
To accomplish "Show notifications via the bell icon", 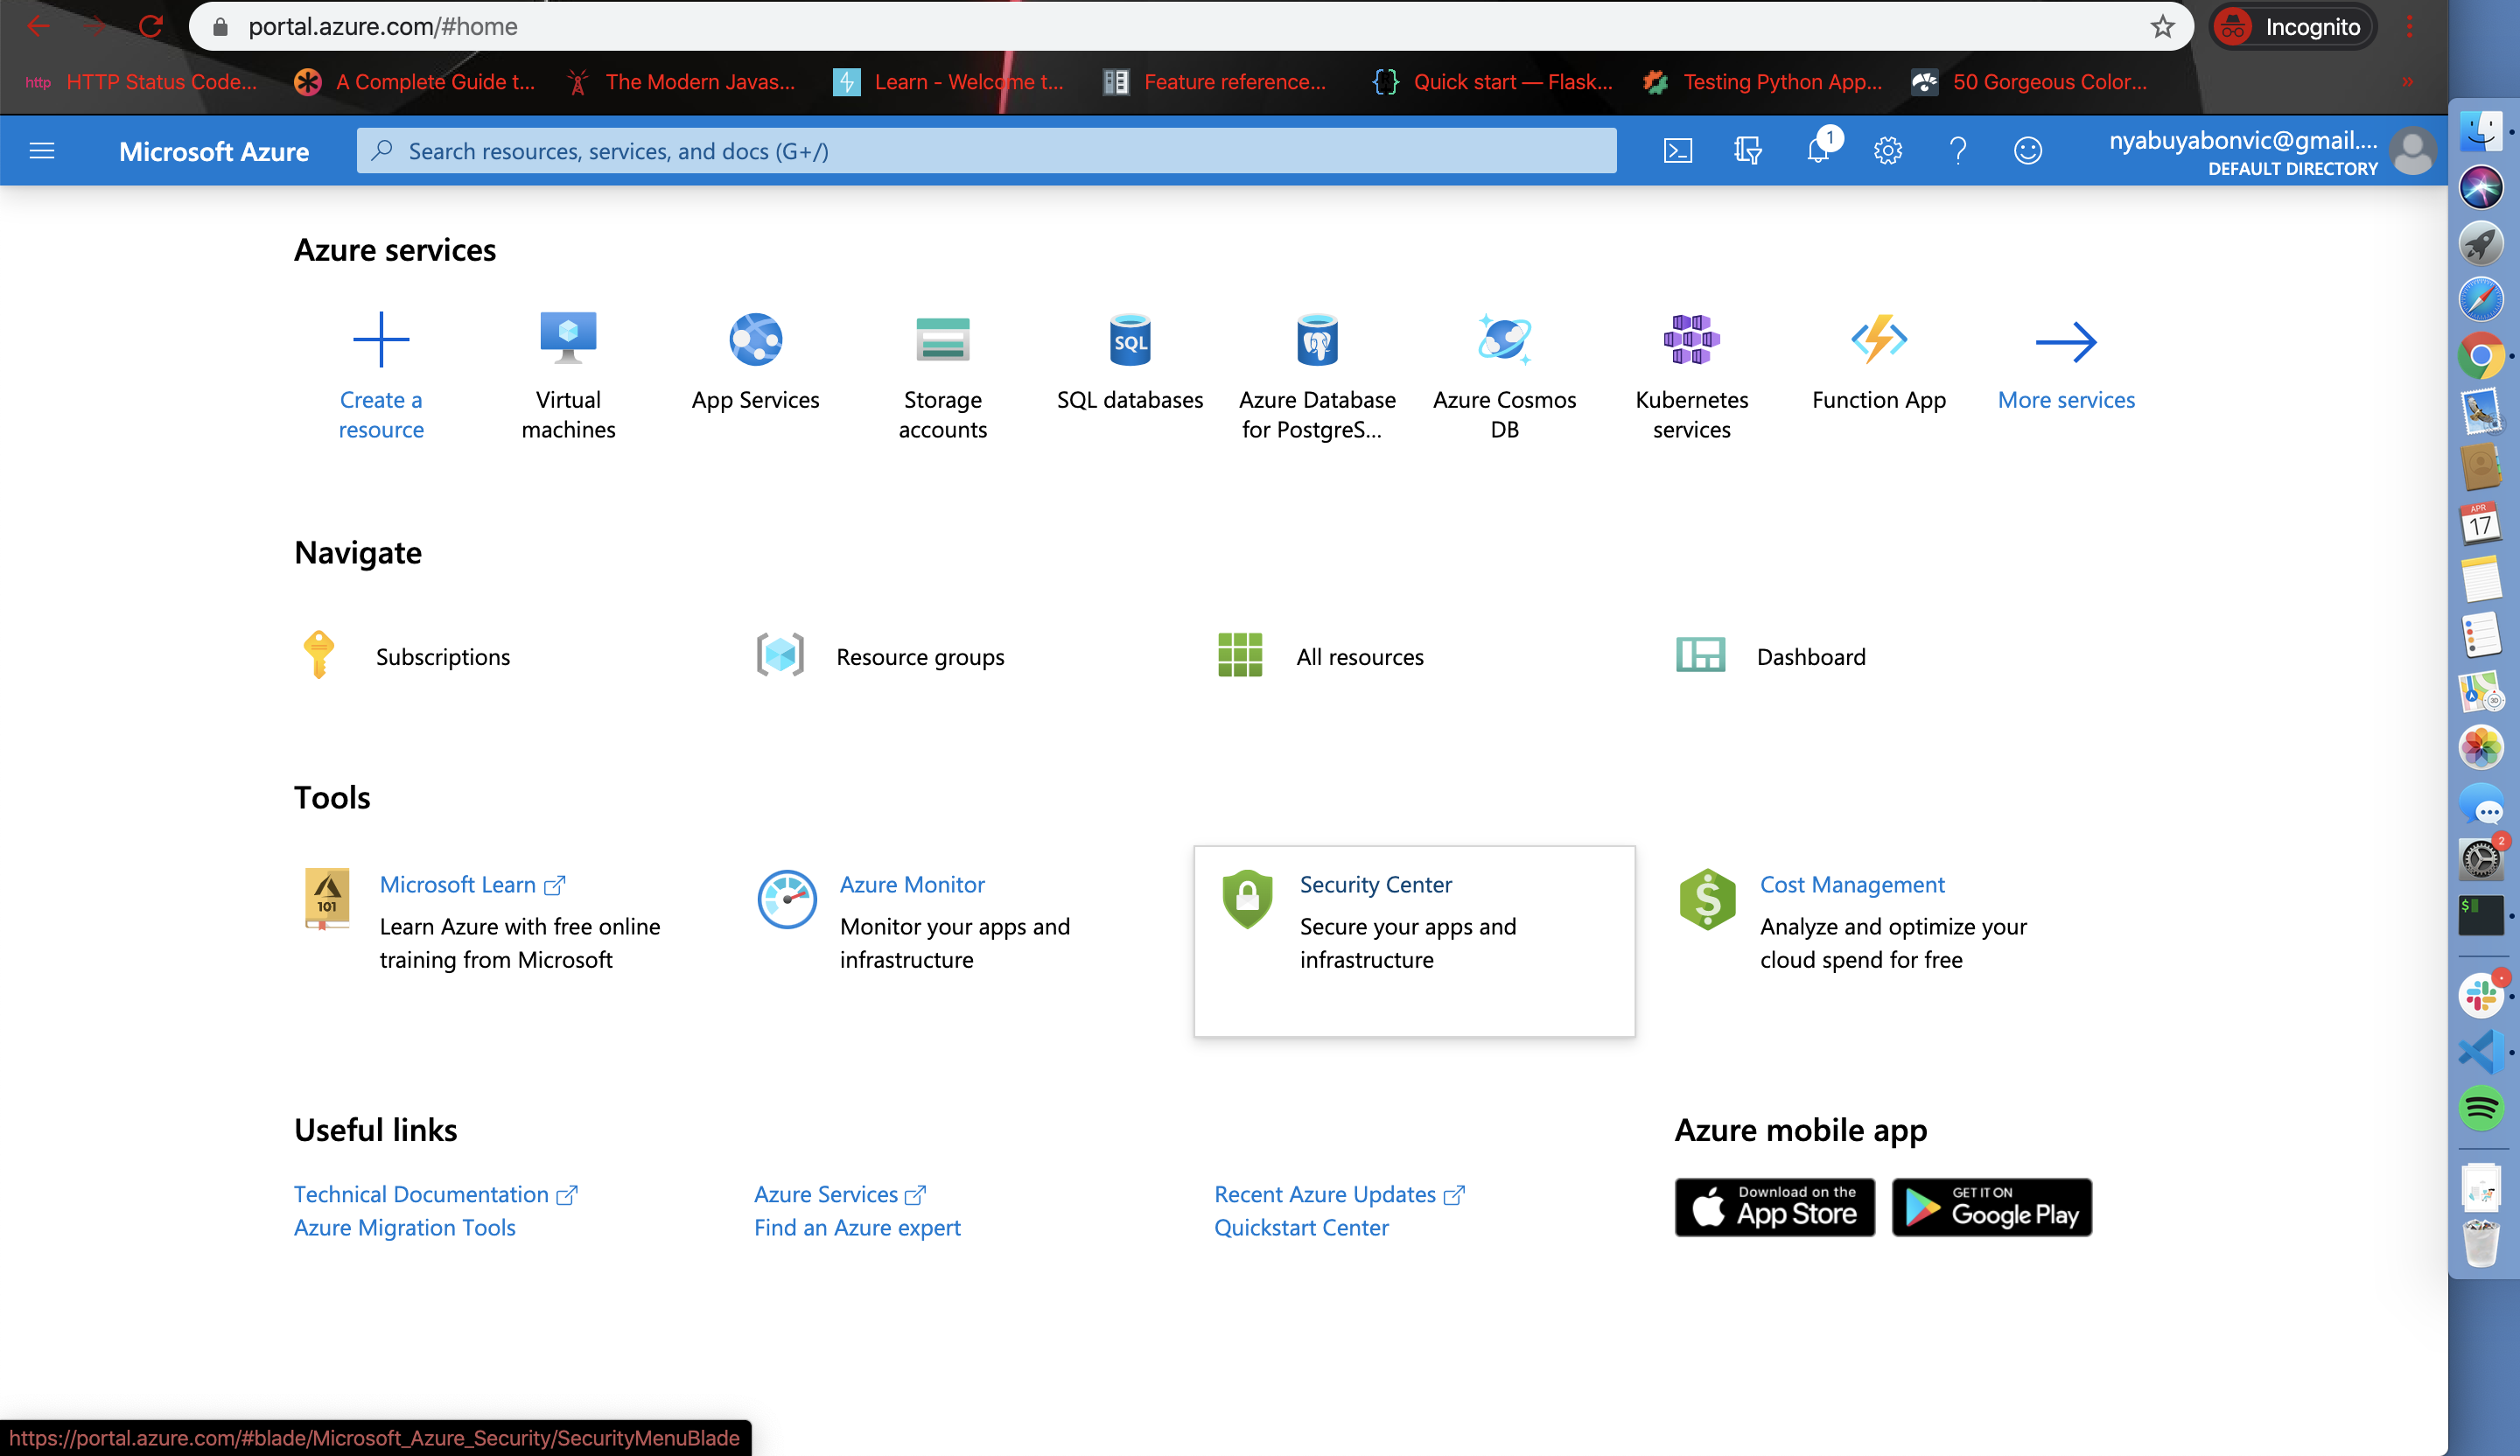I will point(1819,151).
